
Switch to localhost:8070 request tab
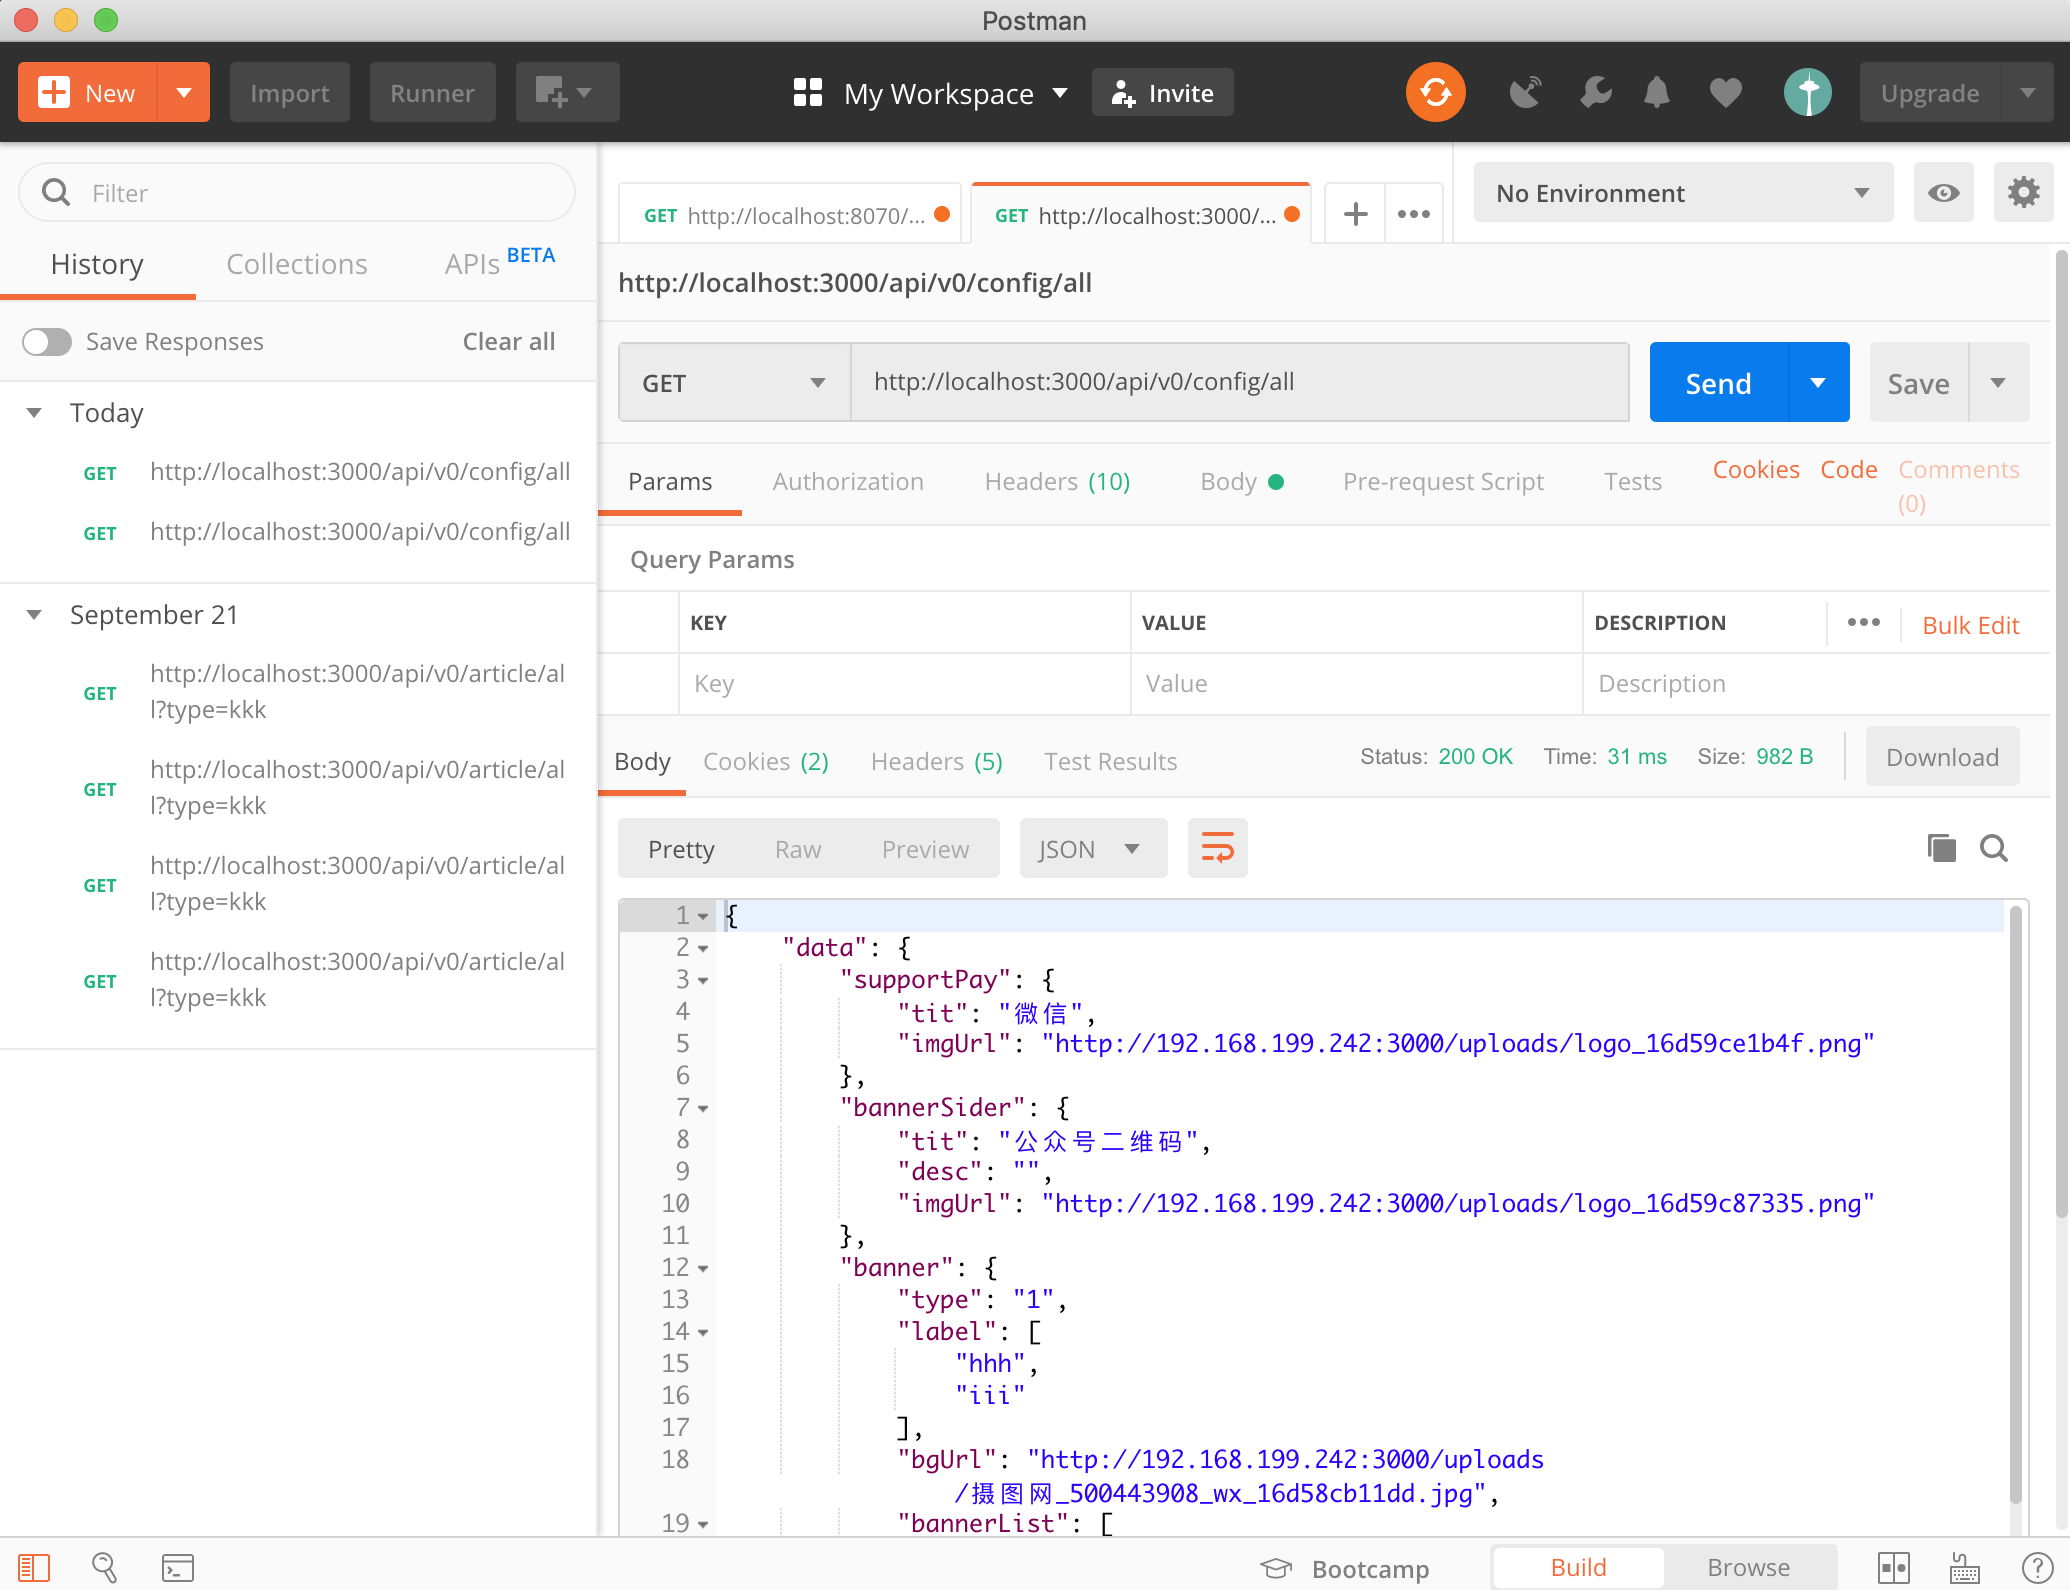tap(790, 214)
